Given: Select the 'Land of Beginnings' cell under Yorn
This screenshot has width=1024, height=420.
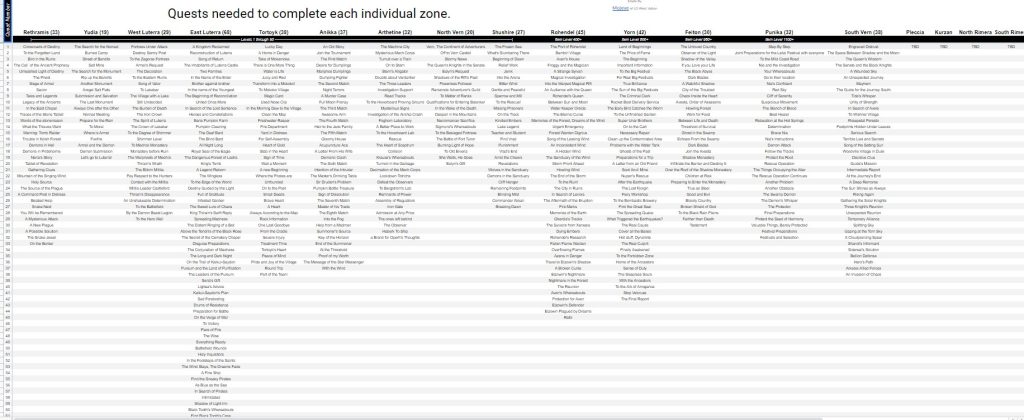Looking at the screenshot, I should point(635,47).
